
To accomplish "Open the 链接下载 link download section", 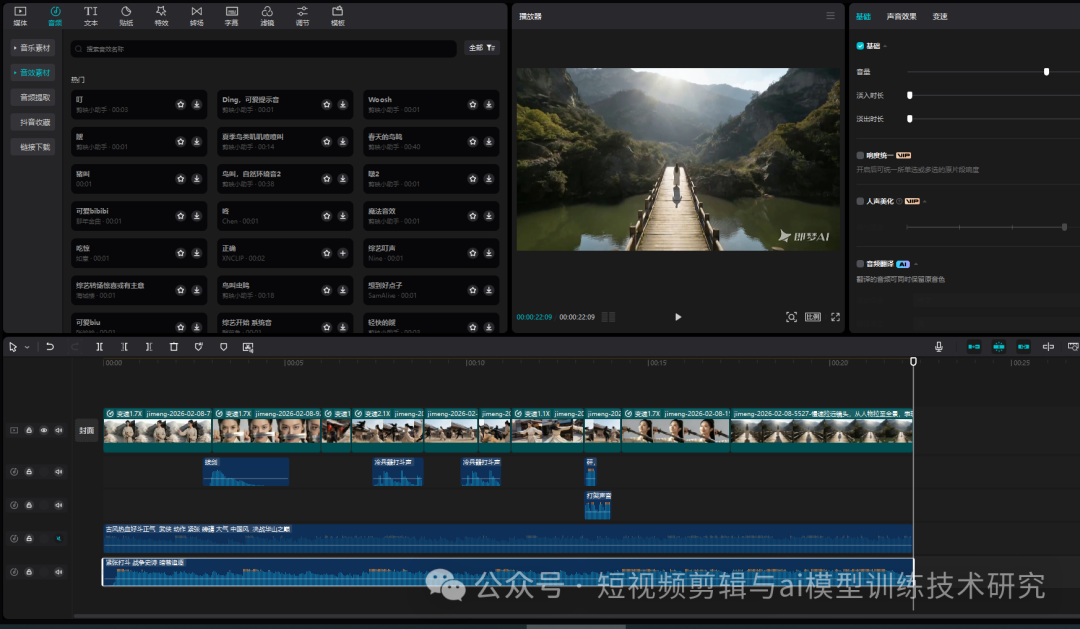I will pos(32,147).
